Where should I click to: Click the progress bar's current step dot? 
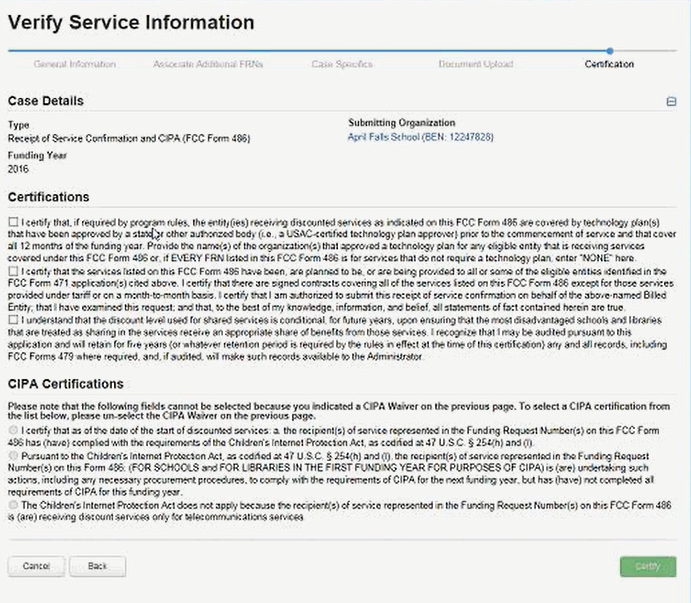pos(610,50)
